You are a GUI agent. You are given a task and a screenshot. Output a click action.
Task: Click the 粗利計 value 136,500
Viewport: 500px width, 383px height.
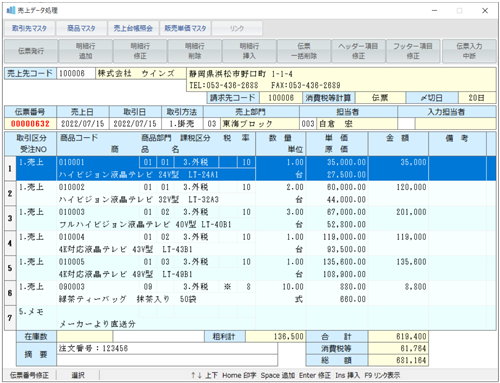[275, 336]
